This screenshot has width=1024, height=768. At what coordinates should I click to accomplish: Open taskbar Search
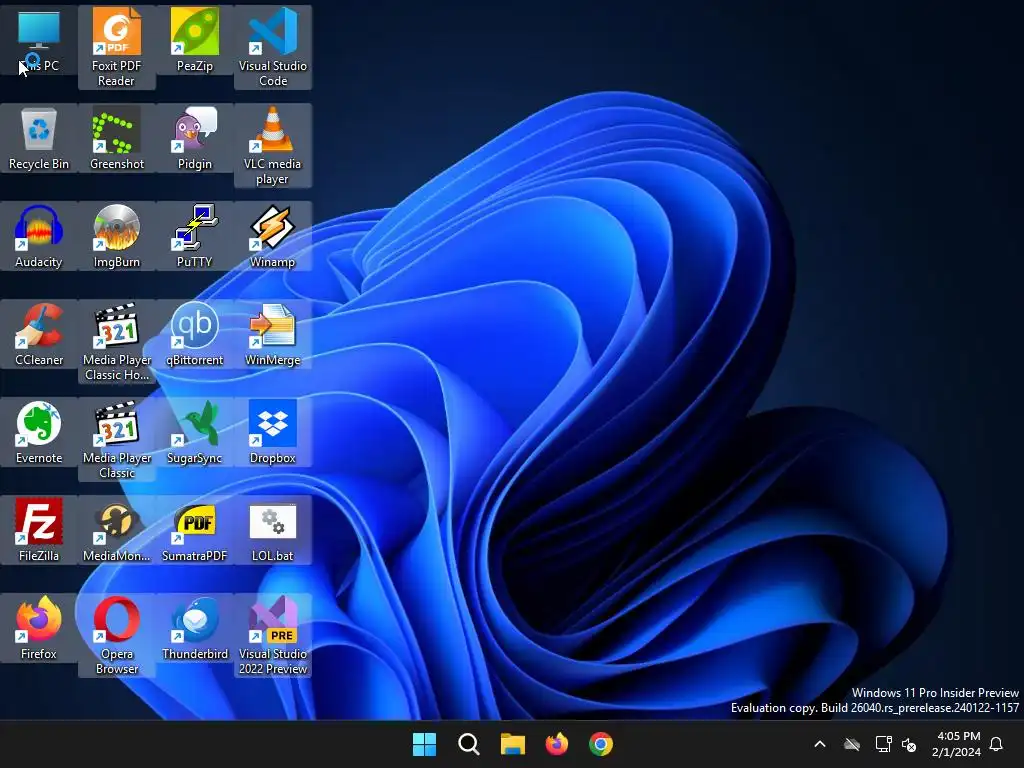click(x=468, y=744)
